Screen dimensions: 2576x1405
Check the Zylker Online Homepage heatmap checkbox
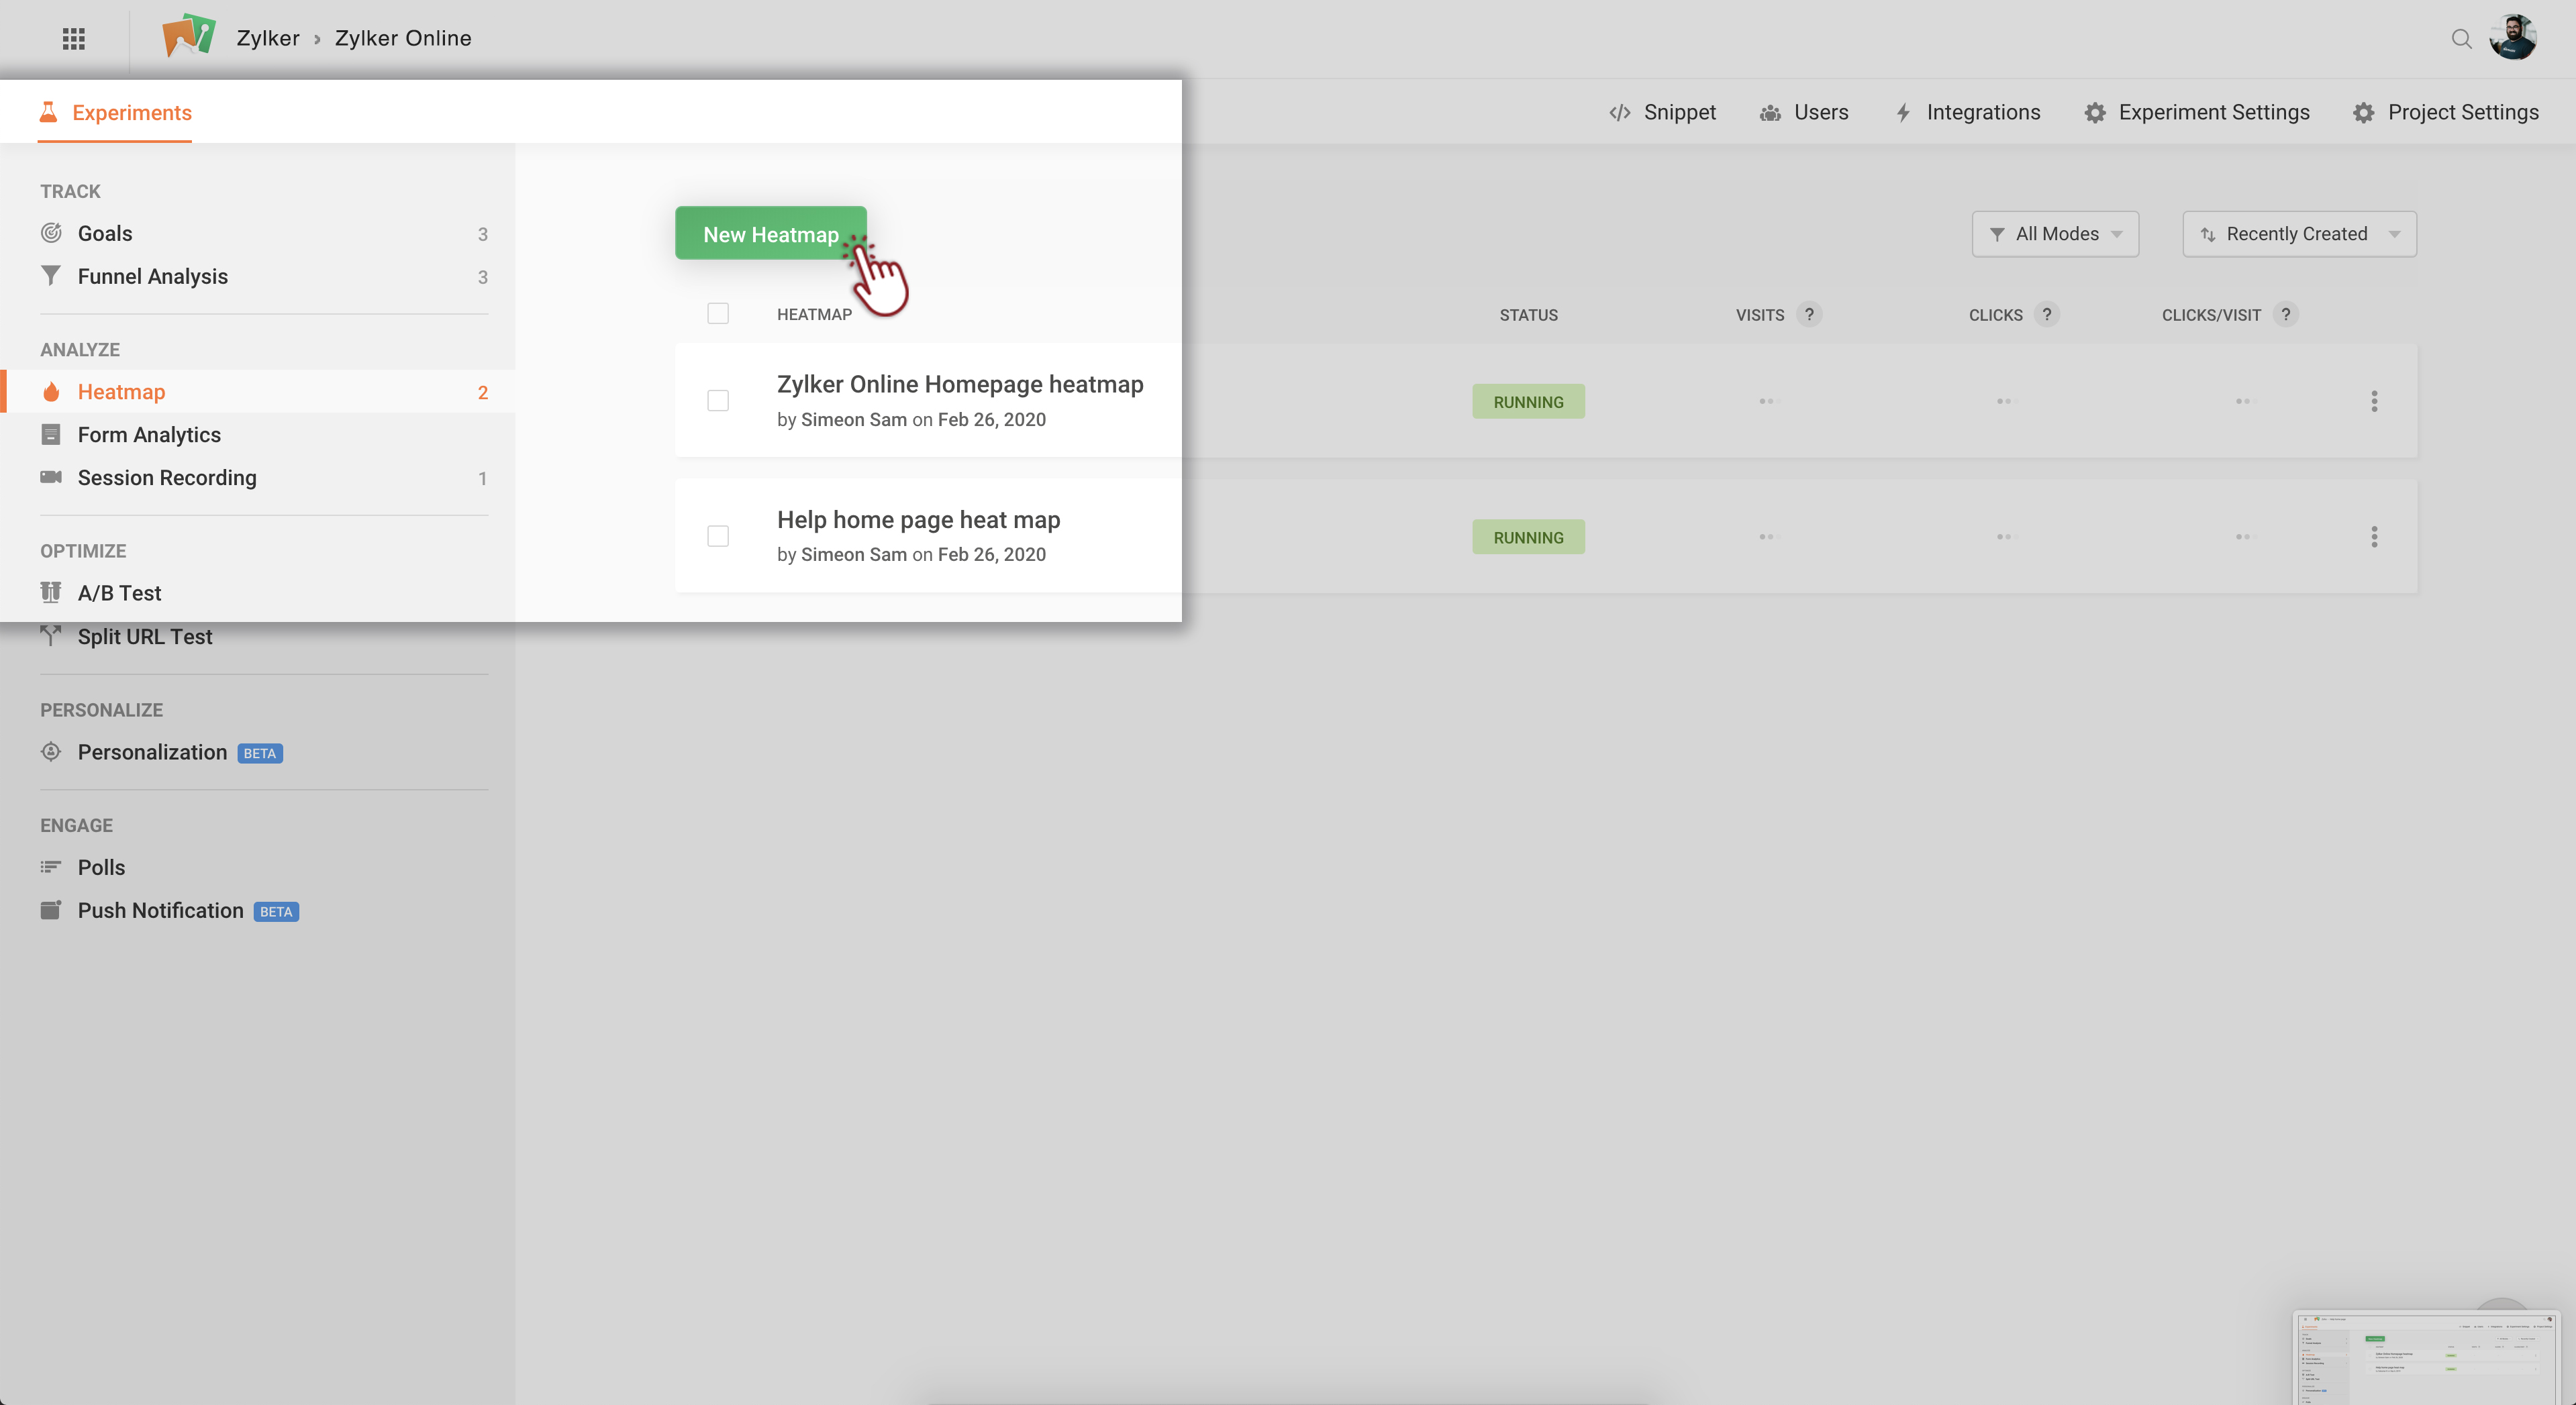pos(718,401)
